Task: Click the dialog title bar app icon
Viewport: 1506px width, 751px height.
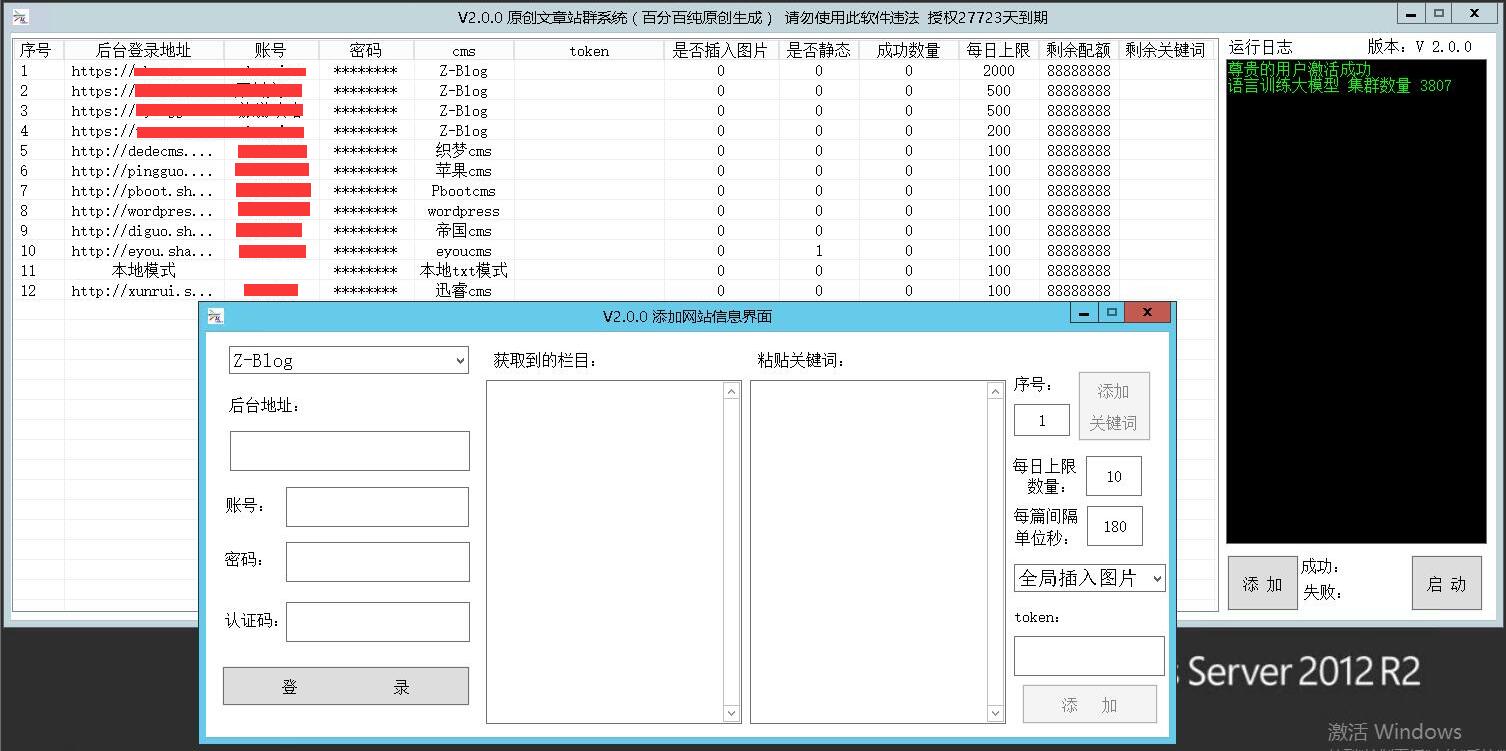Action: click(x=215, y=316)
